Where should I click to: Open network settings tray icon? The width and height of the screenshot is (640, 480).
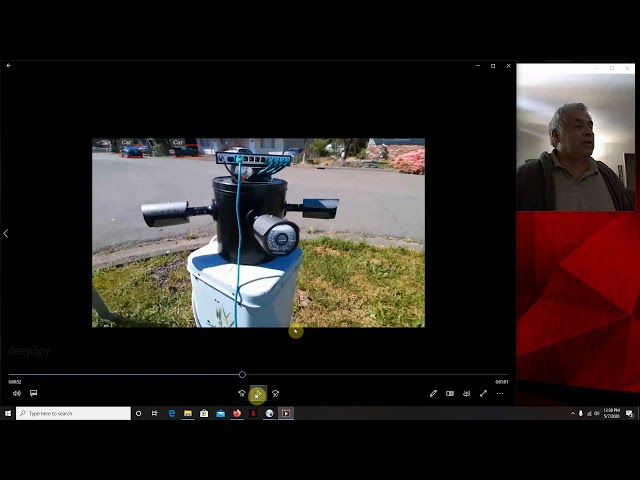pyautogui.click(x=589, y=413)
